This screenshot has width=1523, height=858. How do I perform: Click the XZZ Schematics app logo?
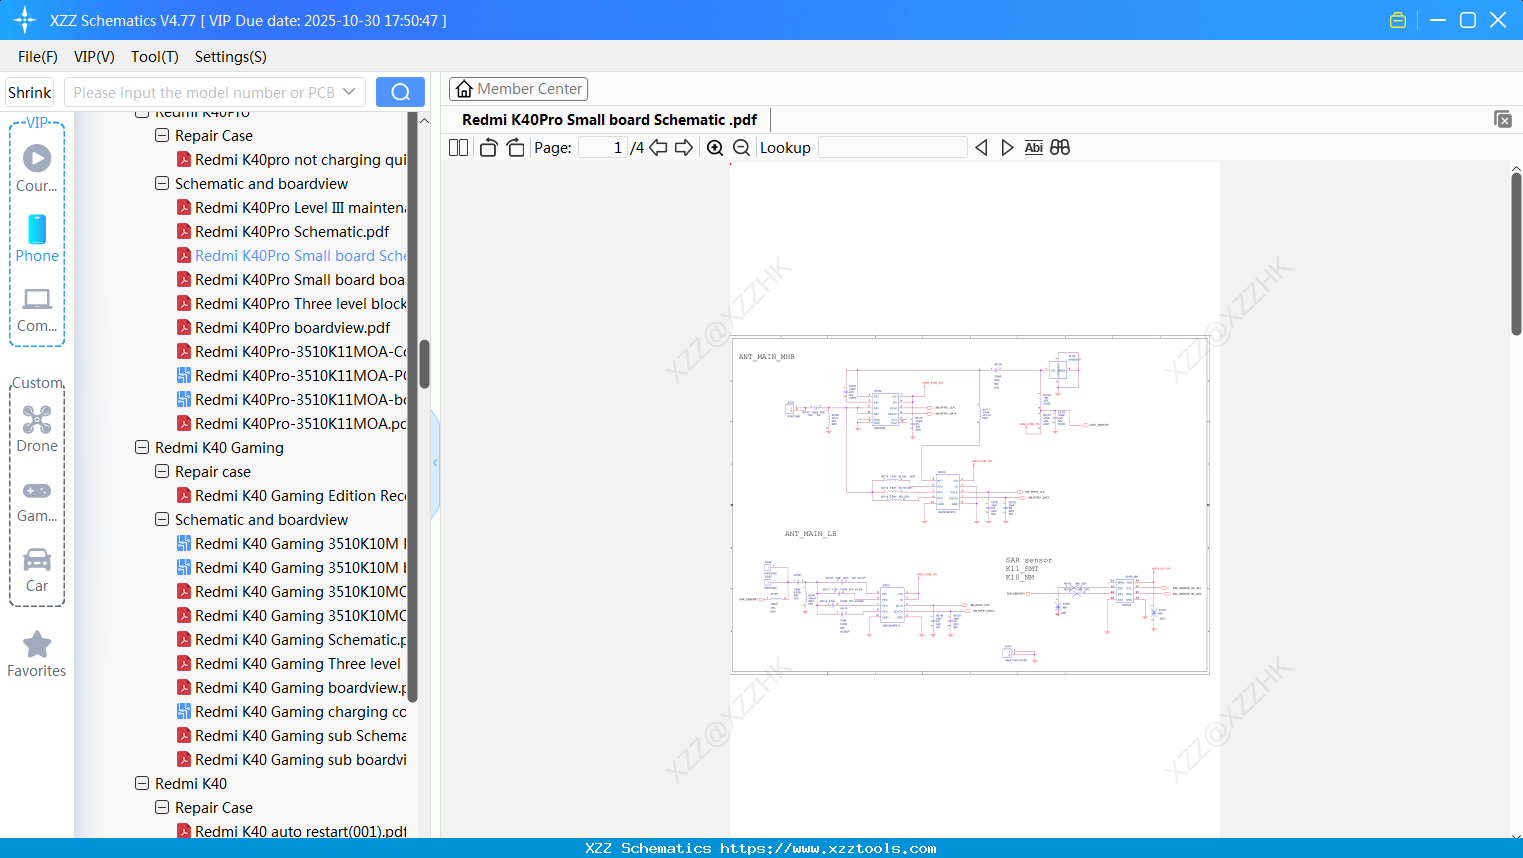[x=25, y=20]
